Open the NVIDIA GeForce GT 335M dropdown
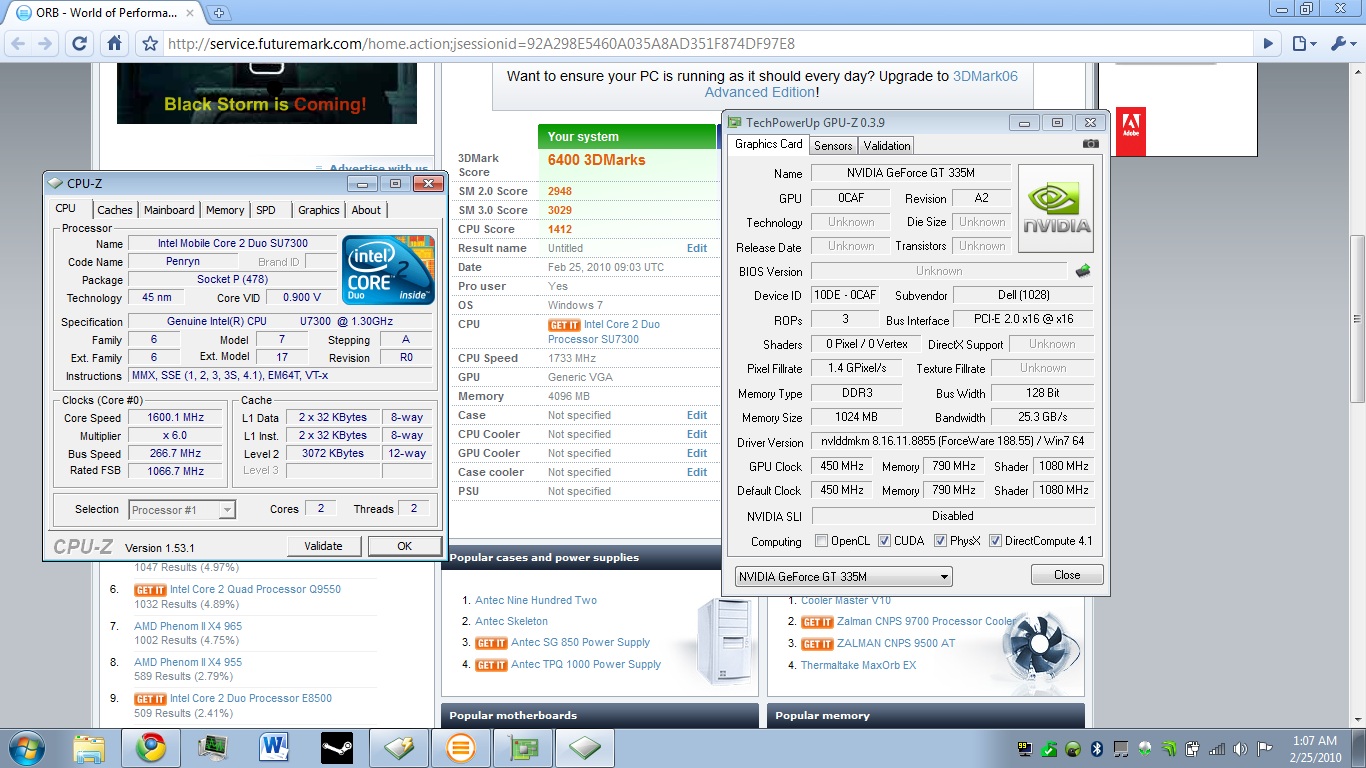The height and width of the screenshot is (768, 1366). (843, 577)
